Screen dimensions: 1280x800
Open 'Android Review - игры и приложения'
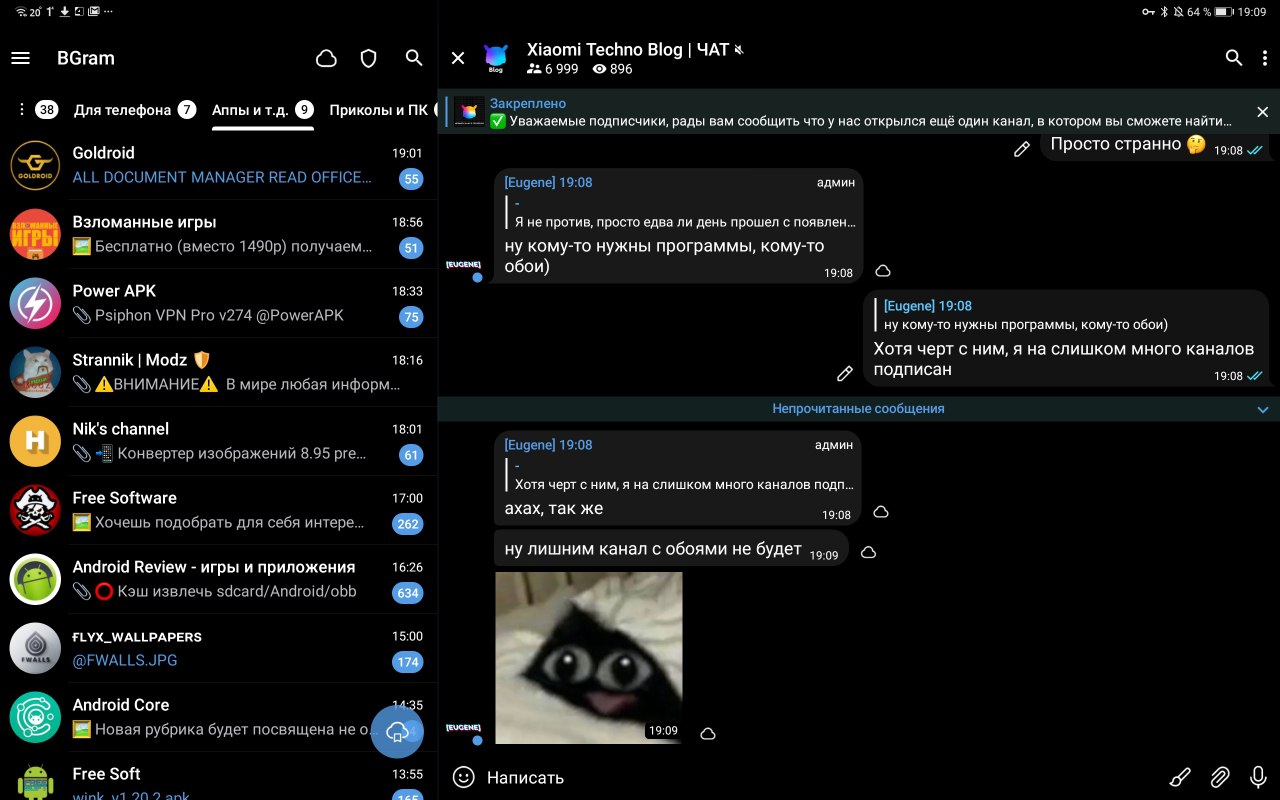coord(218,579)
